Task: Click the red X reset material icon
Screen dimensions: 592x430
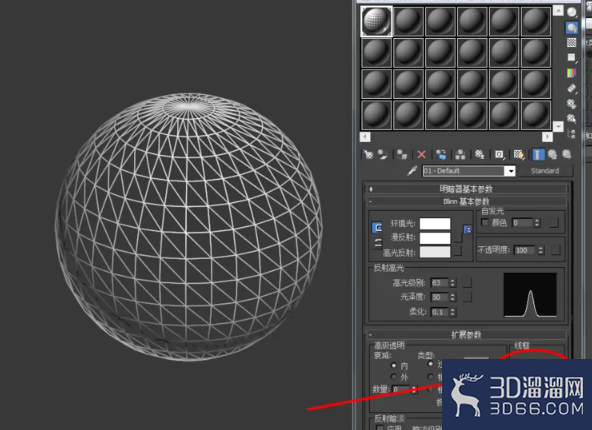Action: click(422, 154)
